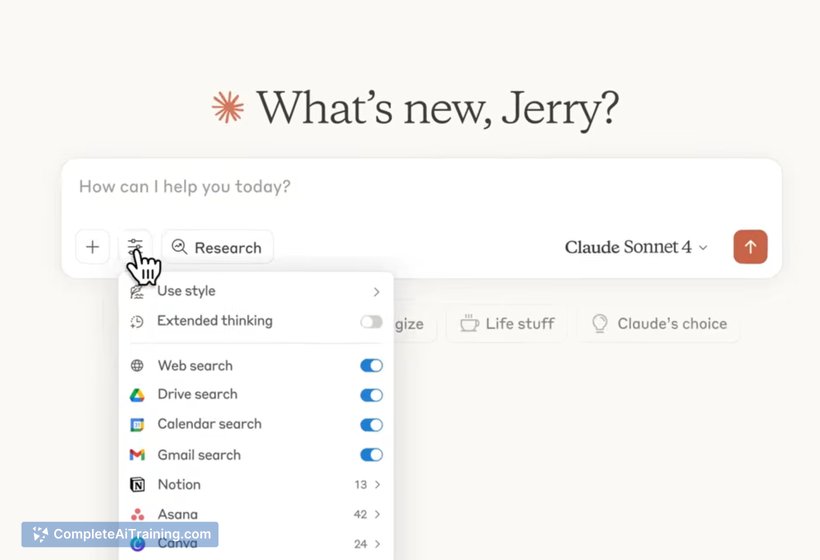Click the coffee cup icon on Life stuff
The width and height of the screenshot is (820, 560).
click(469, 323)
